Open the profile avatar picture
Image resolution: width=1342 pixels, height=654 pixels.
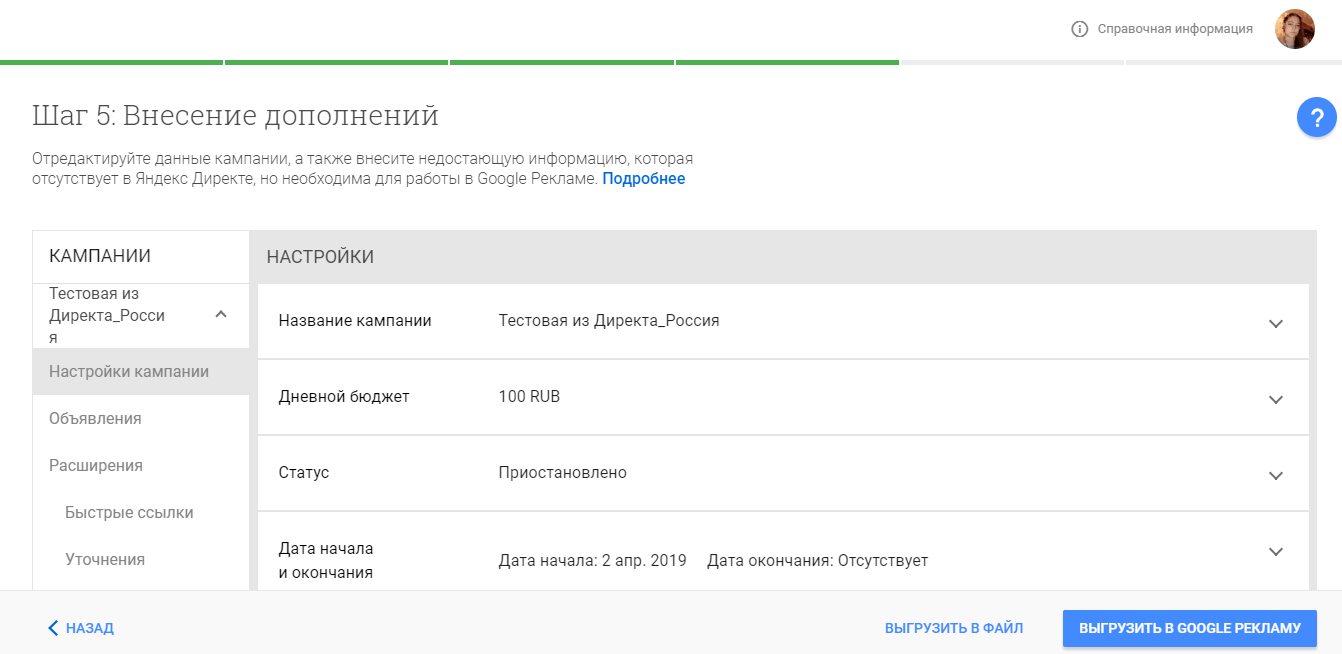tap(1295, 28)
